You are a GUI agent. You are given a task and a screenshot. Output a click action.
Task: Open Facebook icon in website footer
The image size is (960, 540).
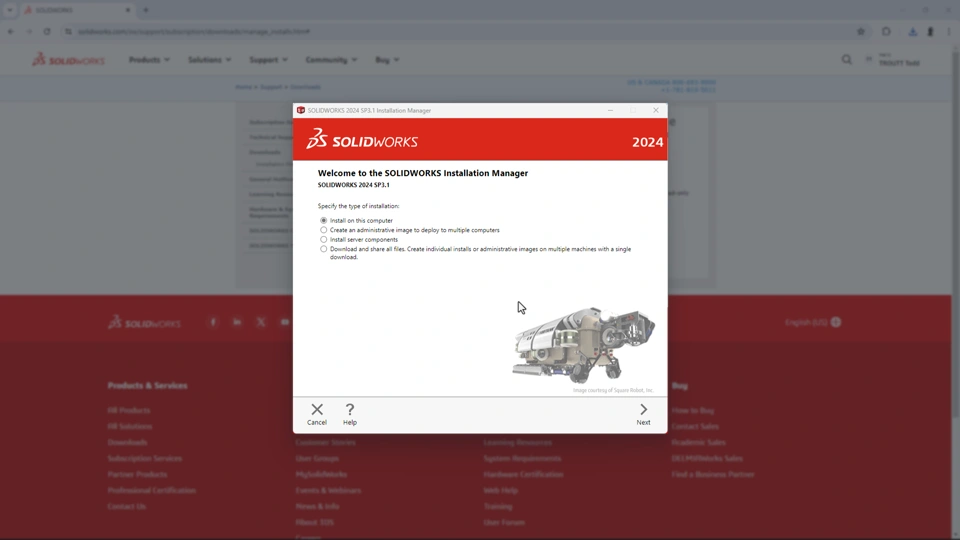[213, 322]
